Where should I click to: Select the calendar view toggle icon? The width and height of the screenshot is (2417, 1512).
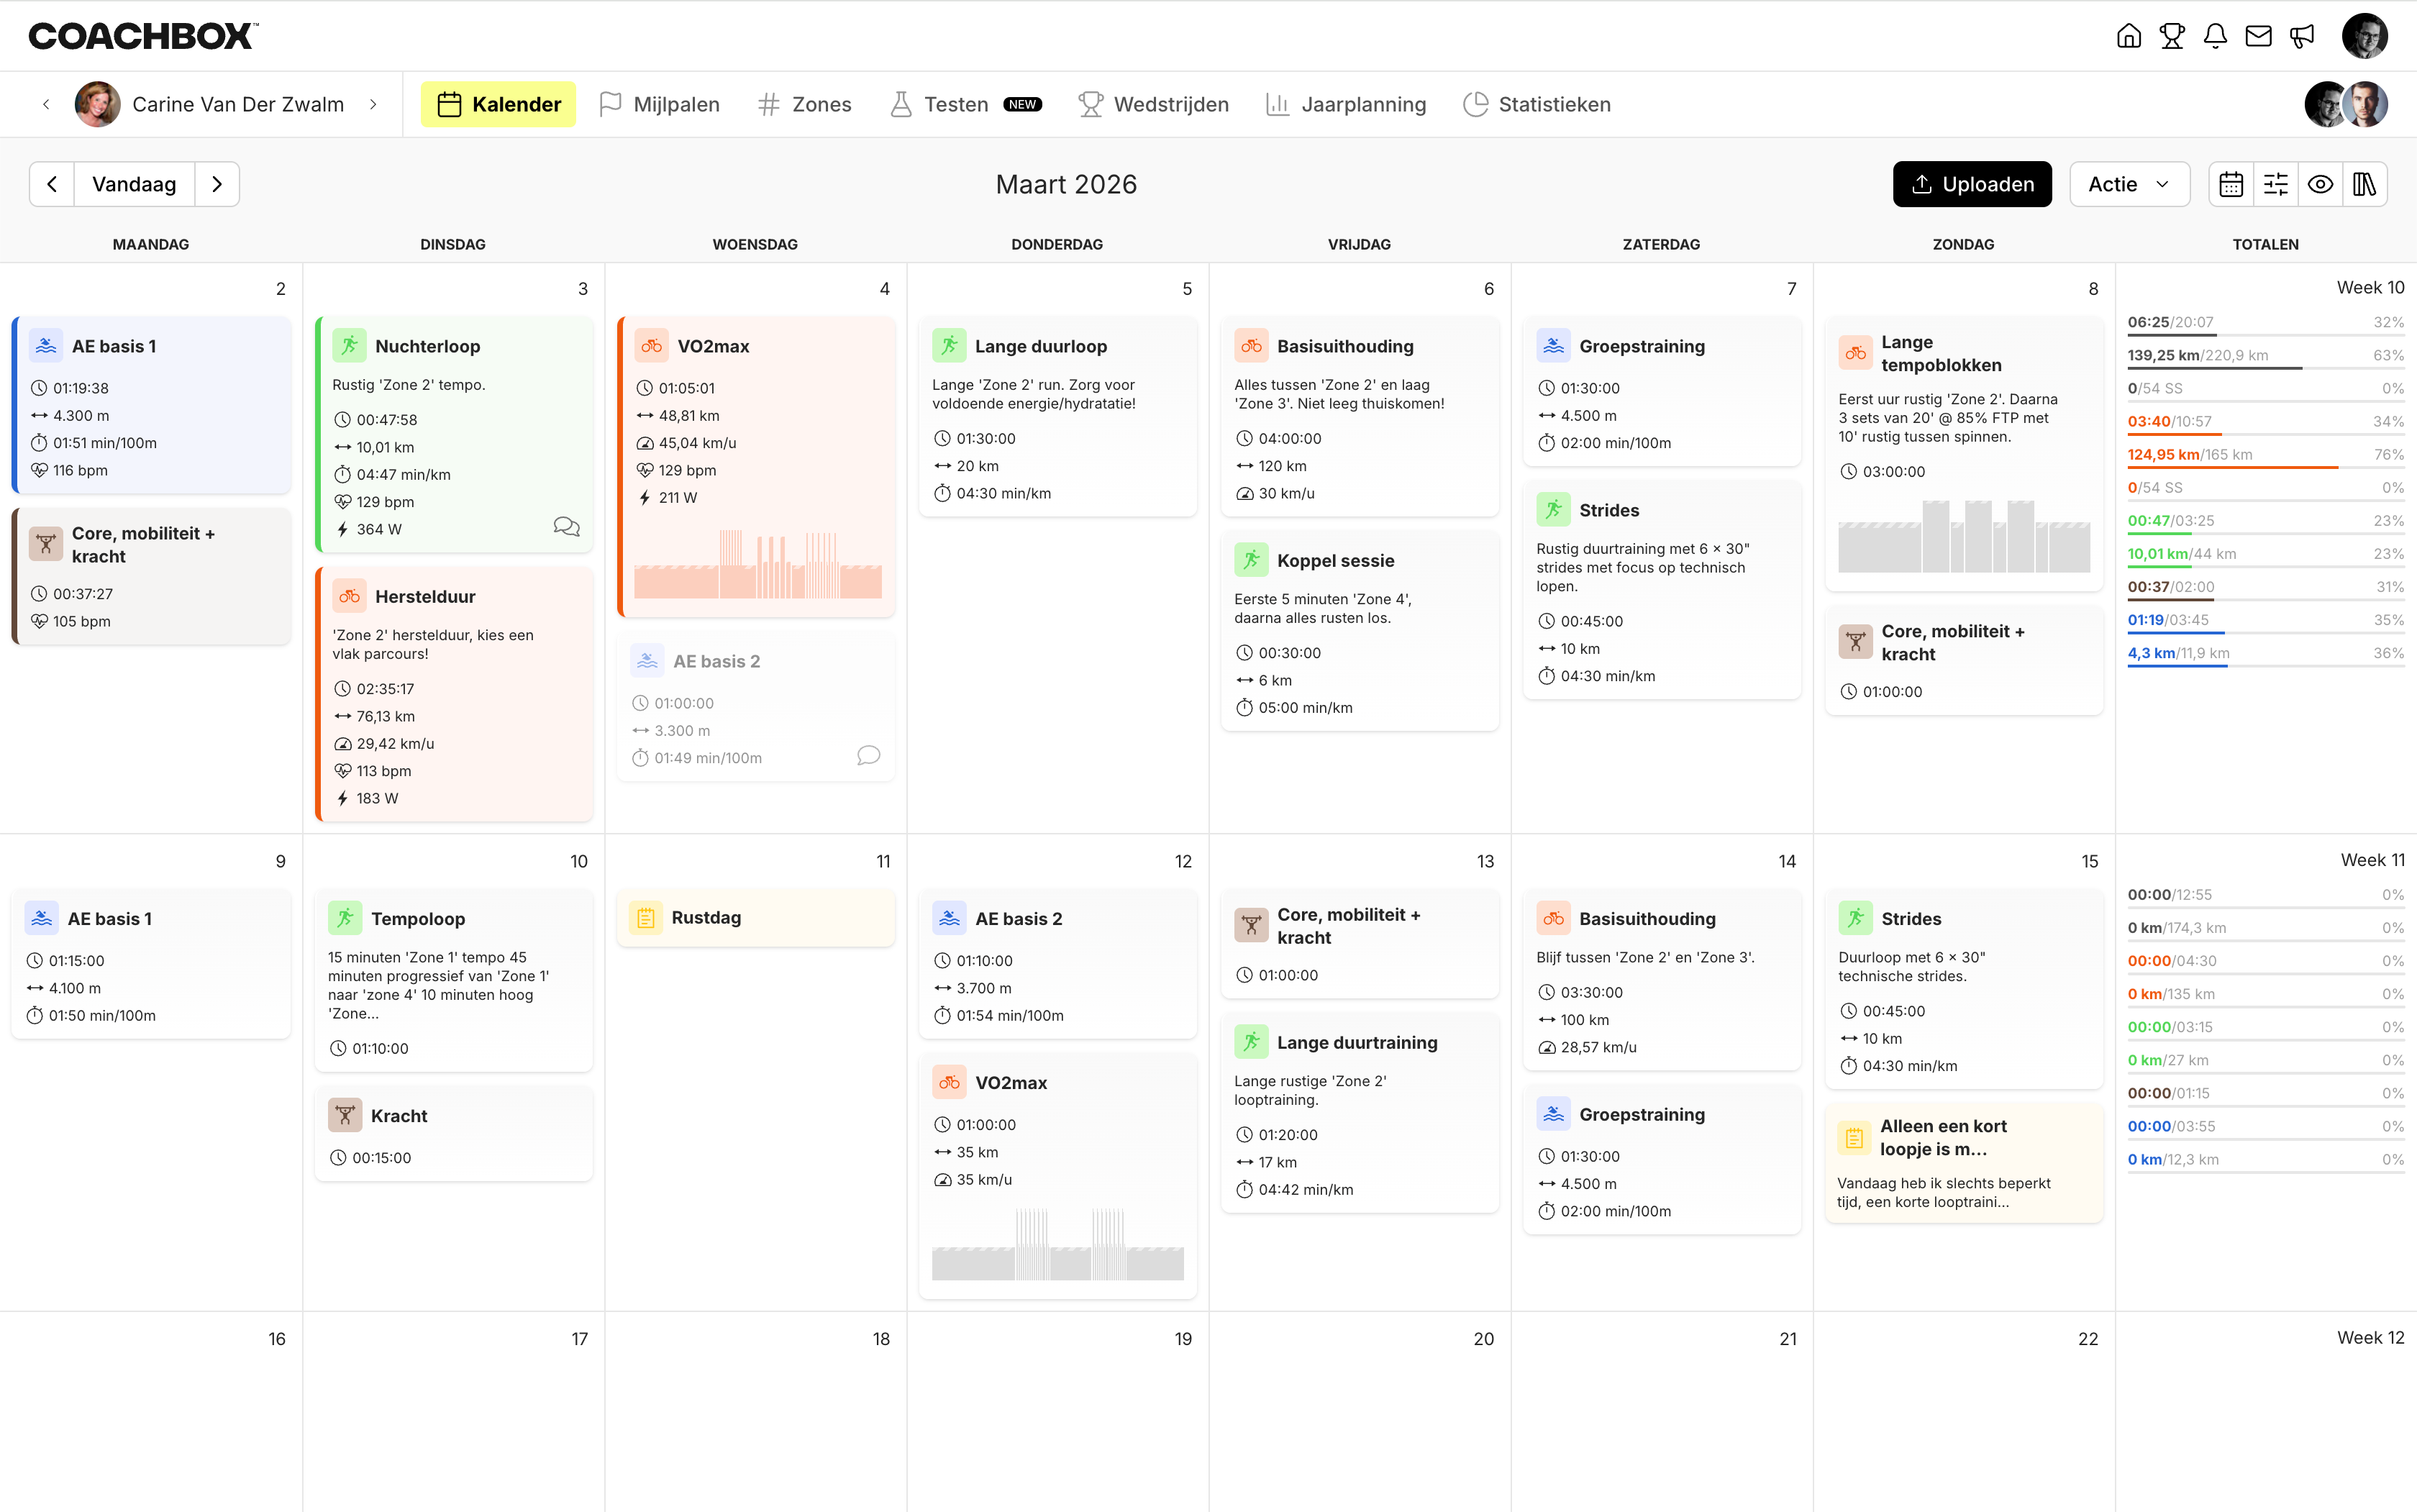coord(2232,184)
